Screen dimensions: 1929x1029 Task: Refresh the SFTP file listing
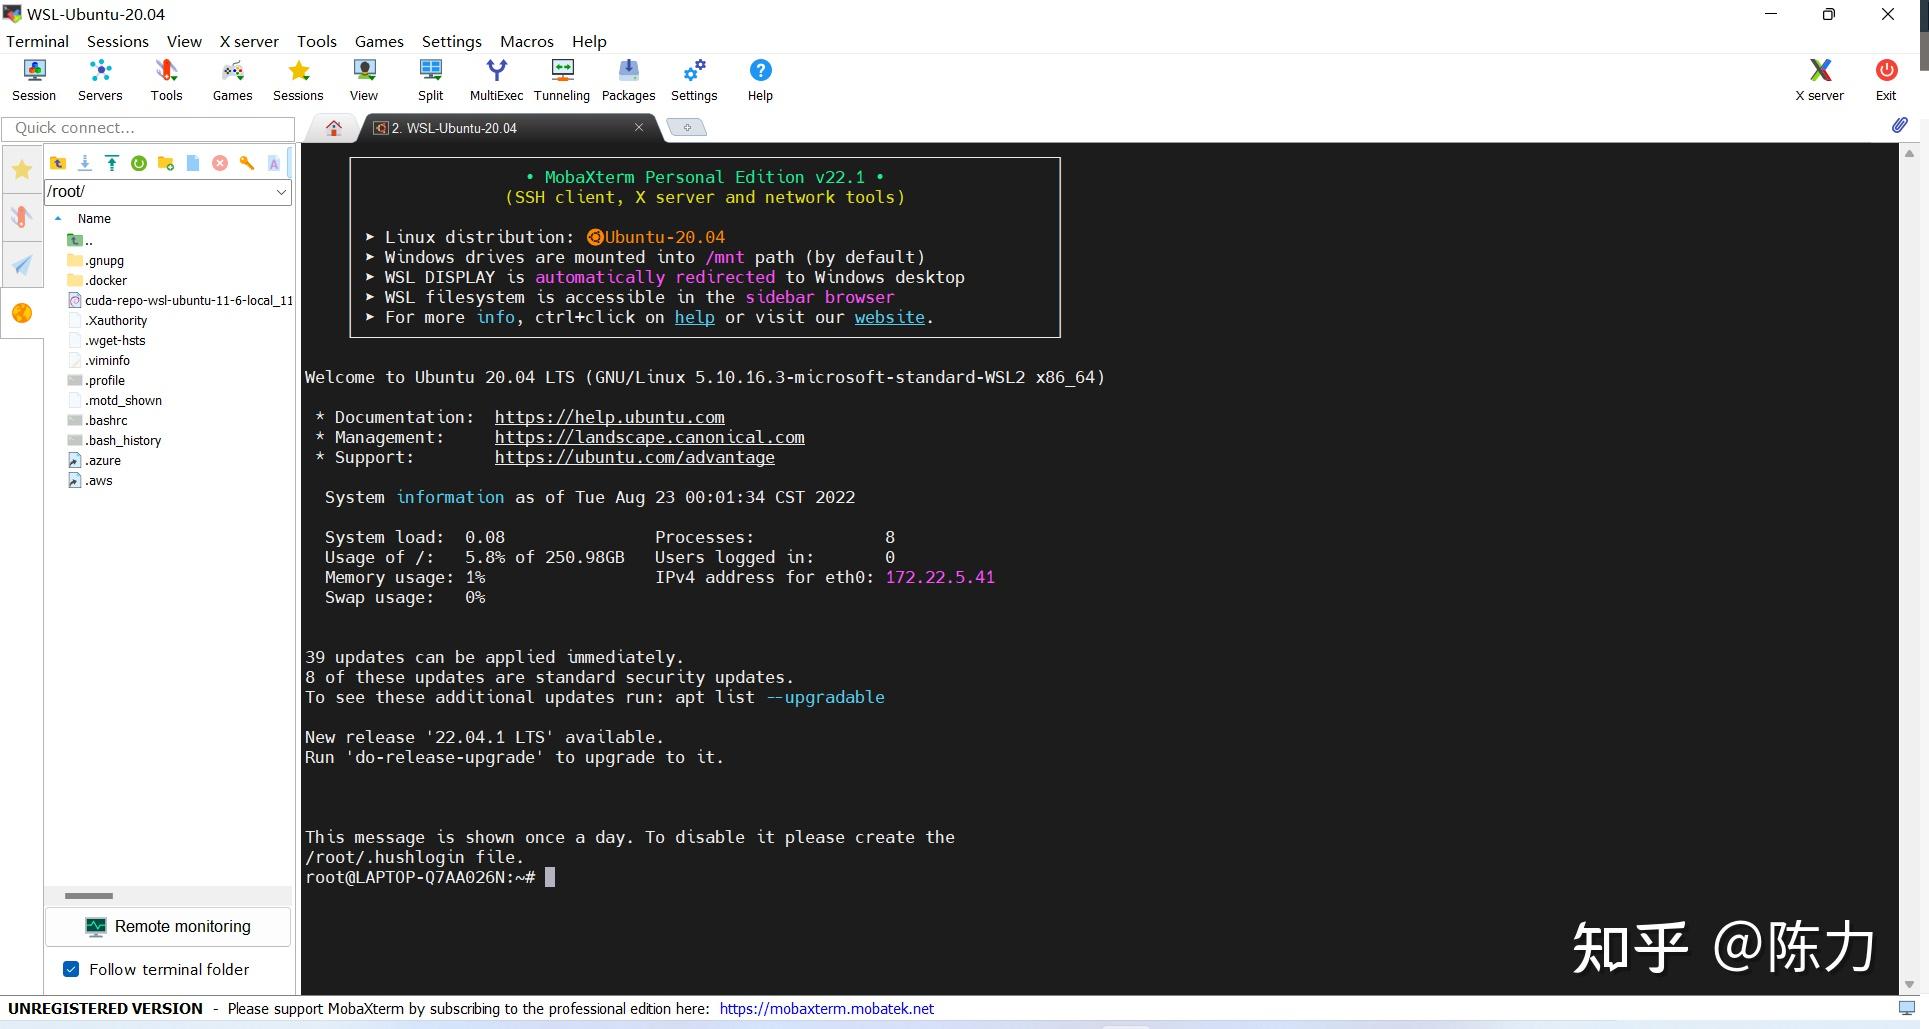(138, 163)
